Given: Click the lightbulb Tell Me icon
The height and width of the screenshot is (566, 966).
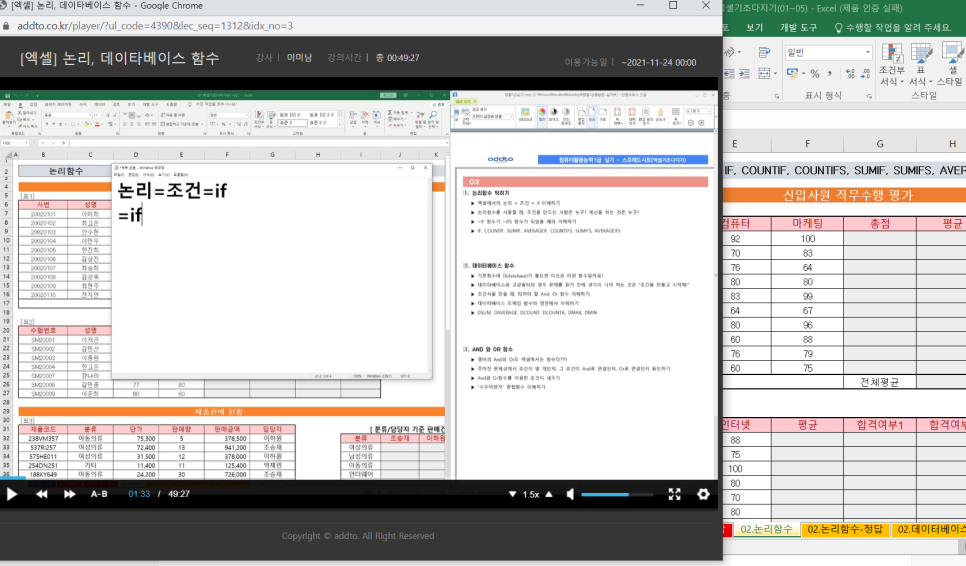Looking at the screenshot, I should coord(838,28).
